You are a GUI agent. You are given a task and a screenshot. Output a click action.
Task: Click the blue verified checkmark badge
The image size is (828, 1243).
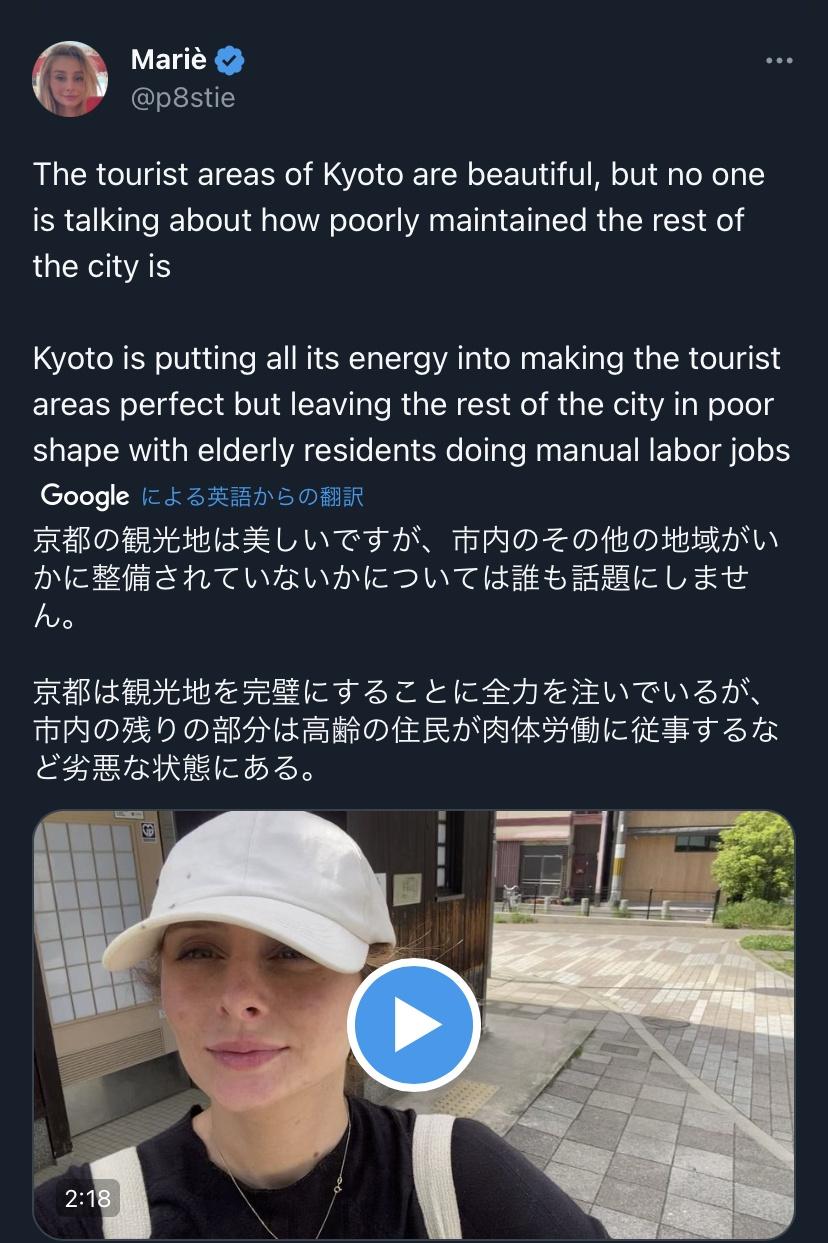click(231, 61)
